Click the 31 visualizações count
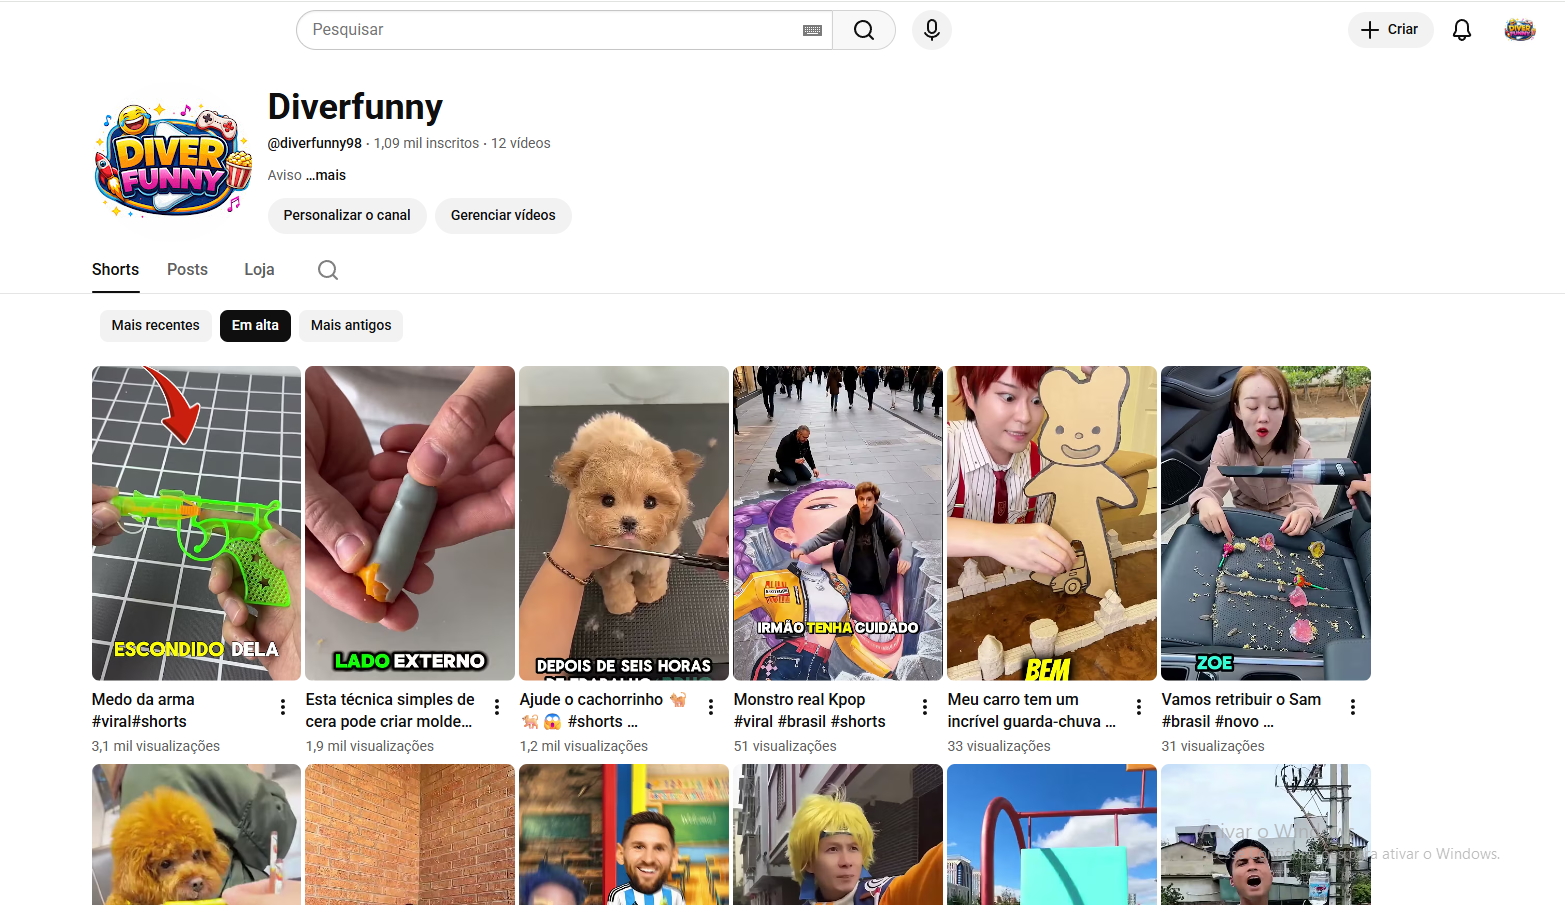1565x905 pixels. (1213, 746)
